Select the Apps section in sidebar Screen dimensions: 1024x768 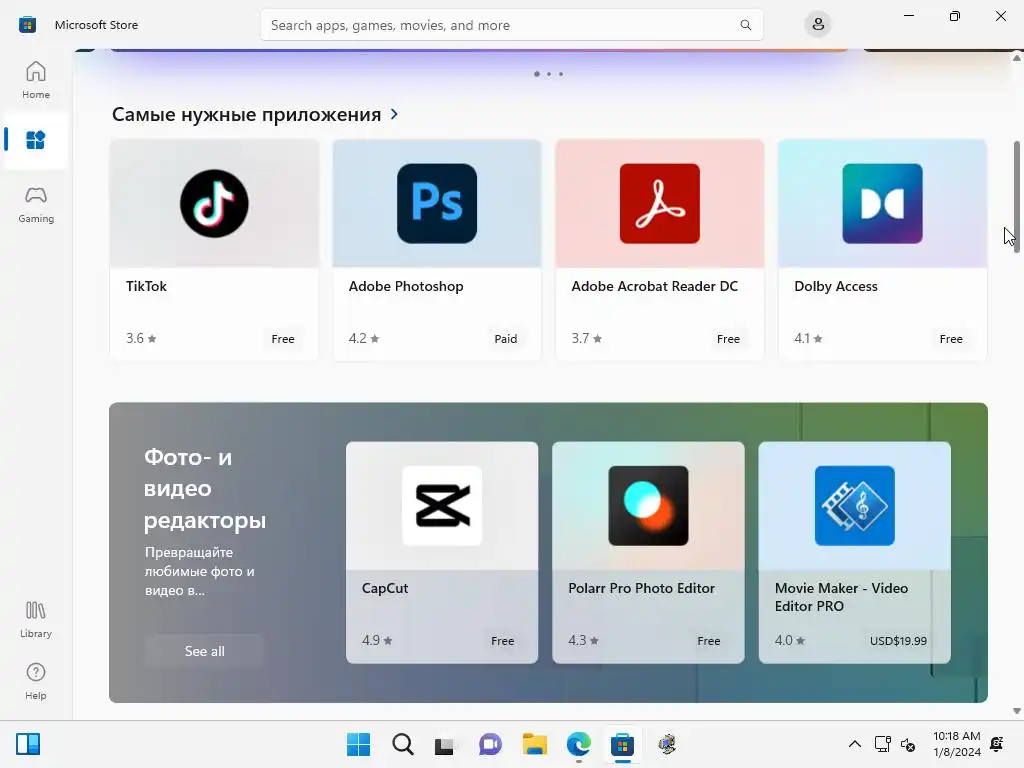point(36,140)
